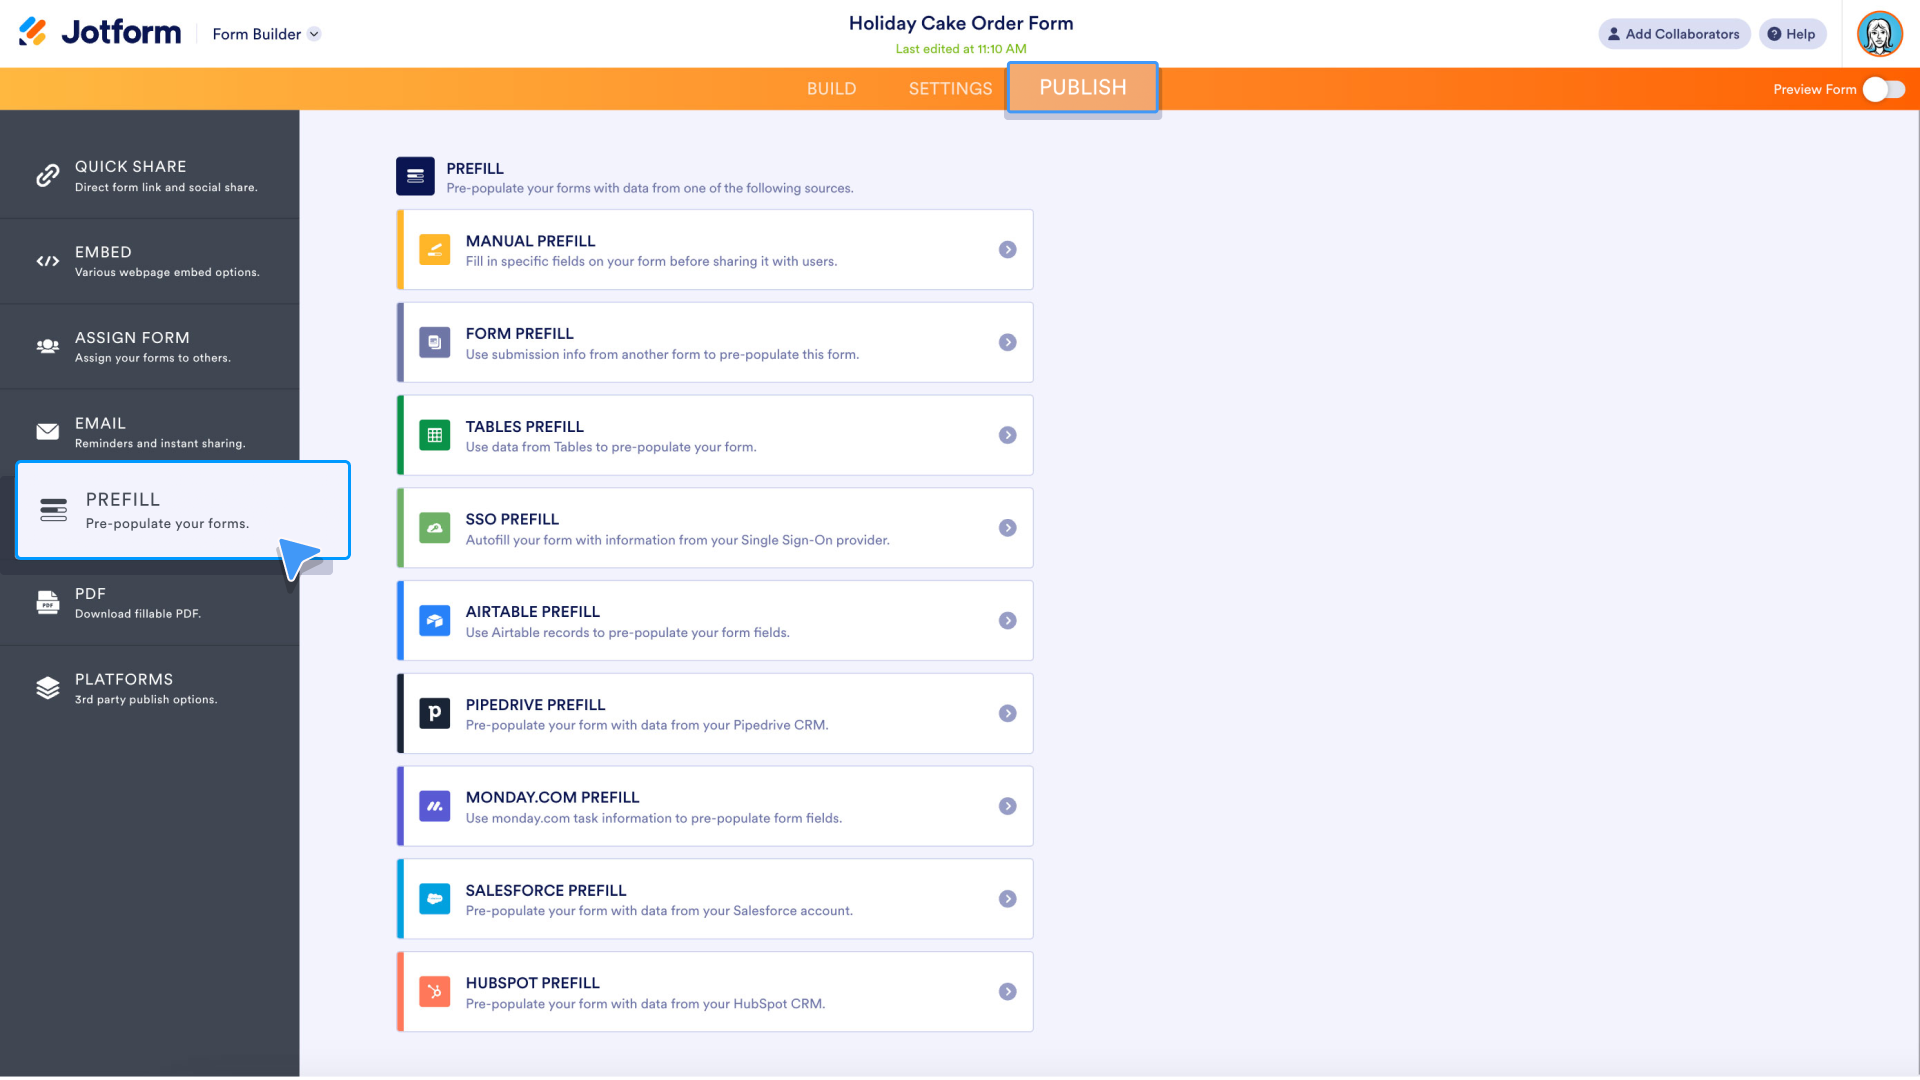Expand Tables Prefill with its arrow
This screenshot has height=1080, width=1920.
click(x=1007, y=435)
